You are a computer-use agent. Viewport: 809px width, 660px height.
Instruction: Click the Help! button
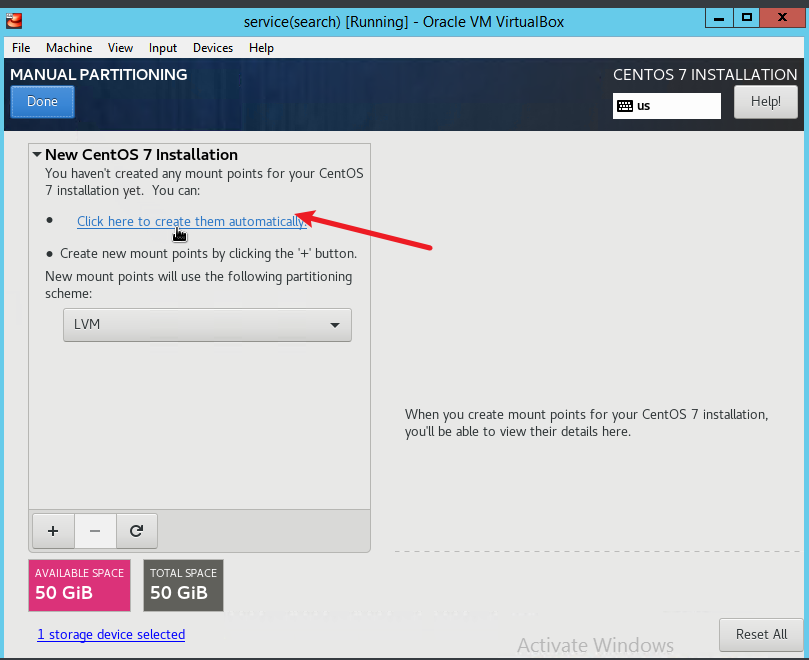766,102
